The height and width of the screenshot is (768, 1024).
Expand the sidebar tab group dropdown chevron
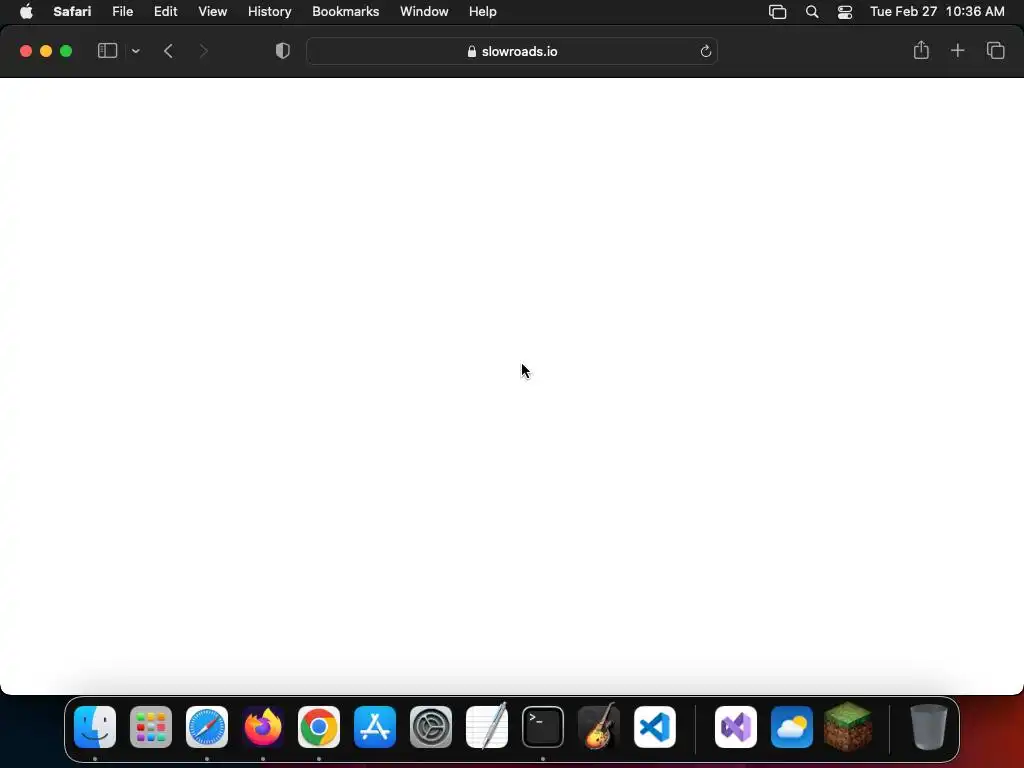(136, 51)
